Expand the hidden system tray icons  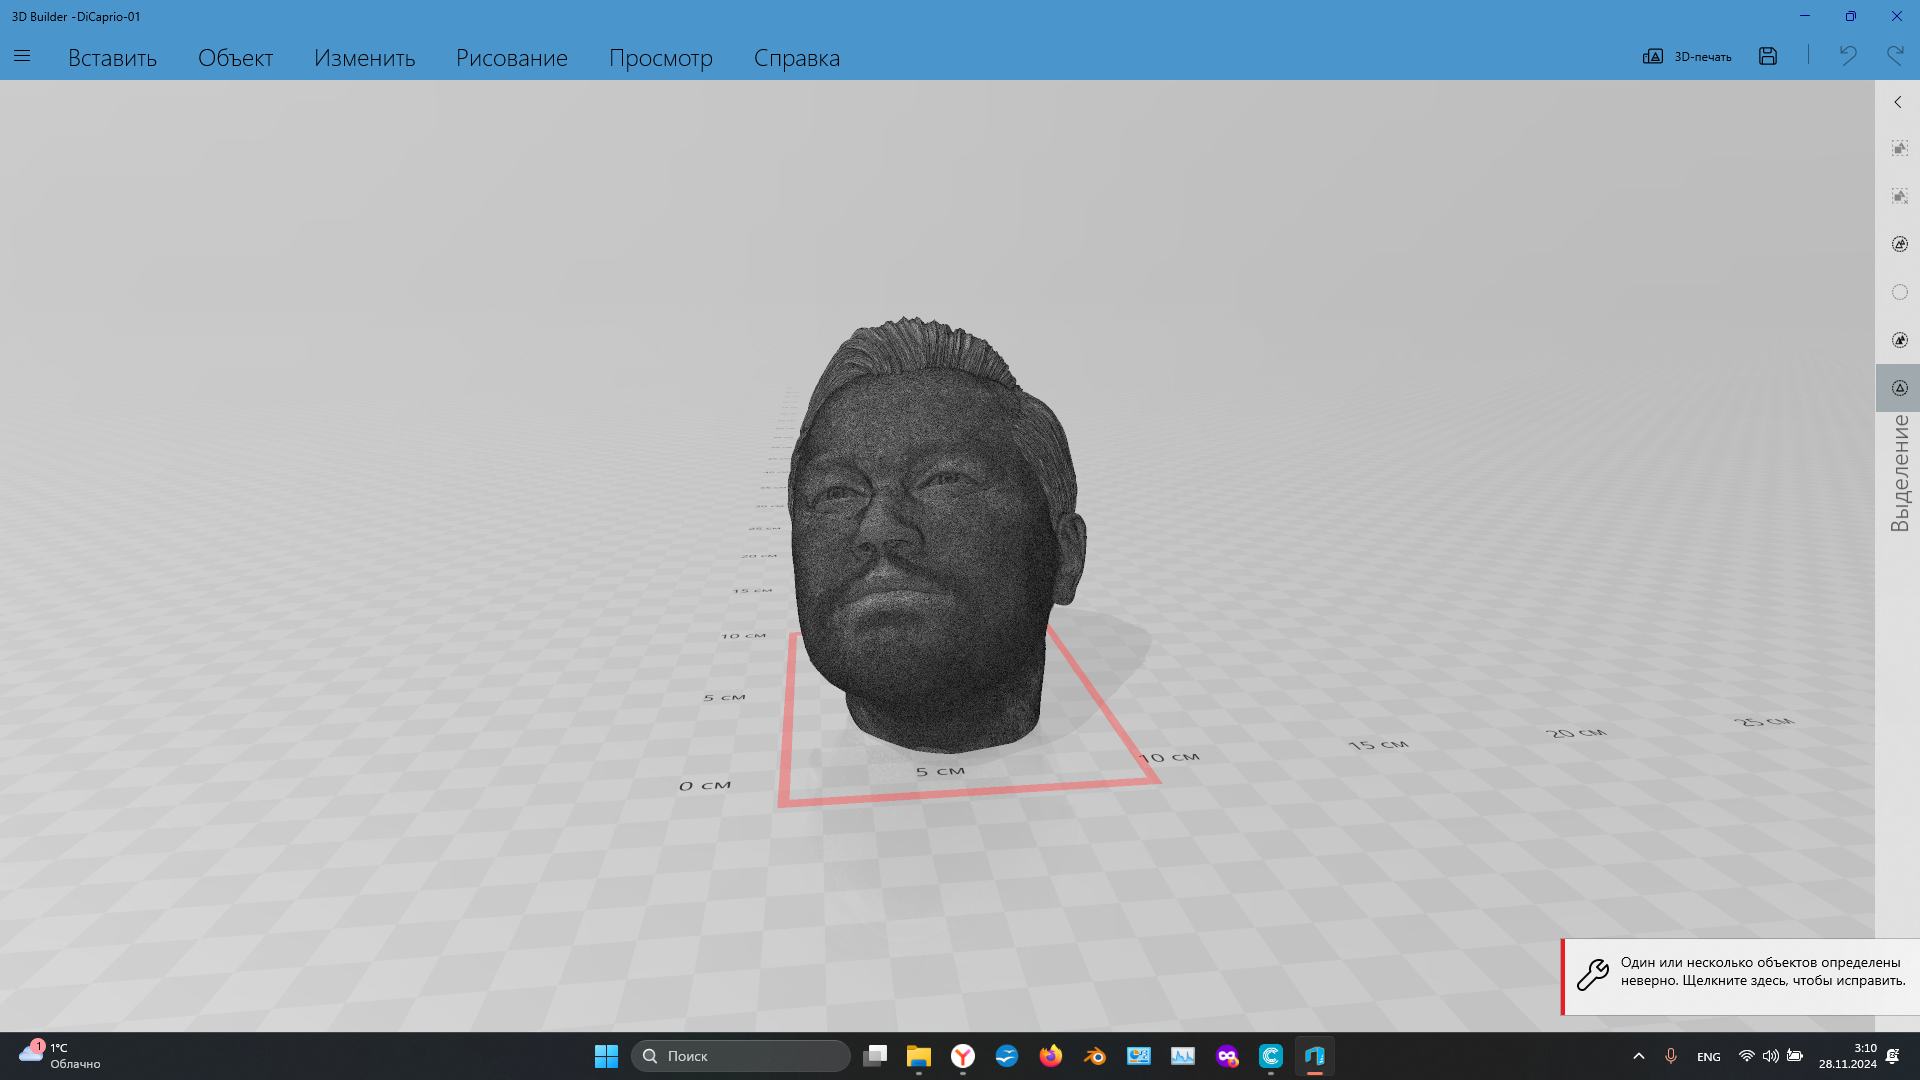1639,1056
